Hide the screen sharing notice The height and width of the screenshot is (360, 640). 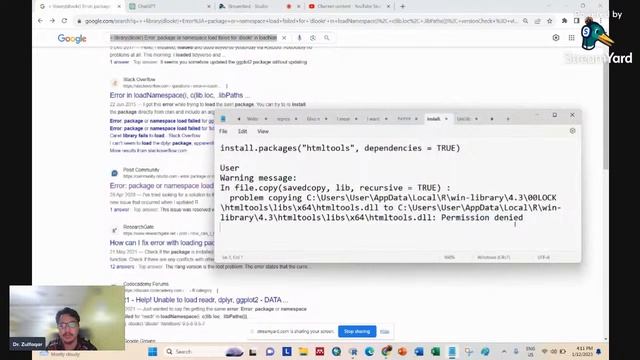pos(384,331)
